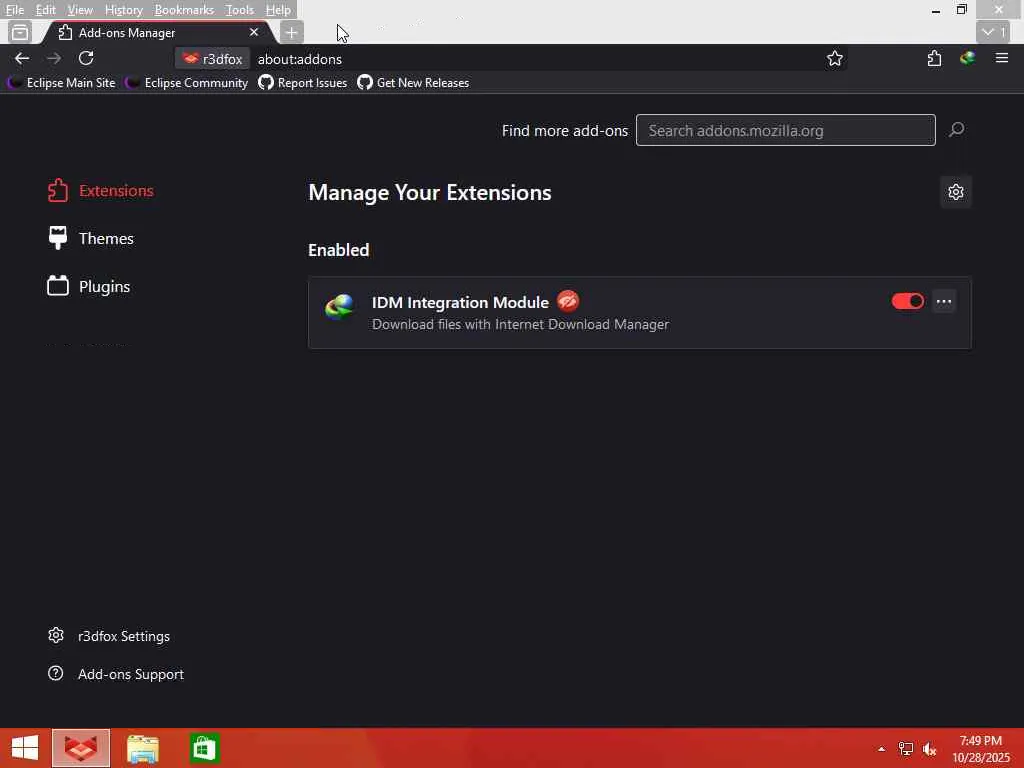Go back using the back arrow
The width and height of the screenshot is (1024, 768).
[22, 59]
